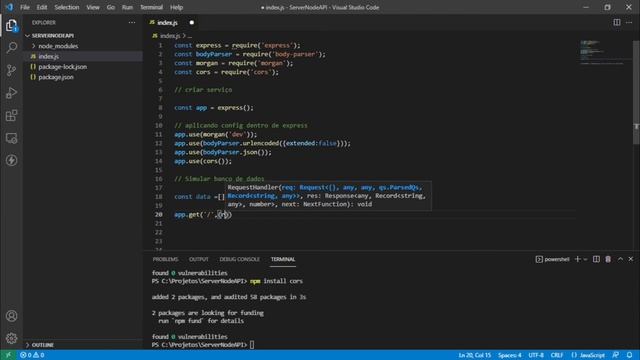Click in the terminal prompt line
640x360 pixels.
pos(203,345)
